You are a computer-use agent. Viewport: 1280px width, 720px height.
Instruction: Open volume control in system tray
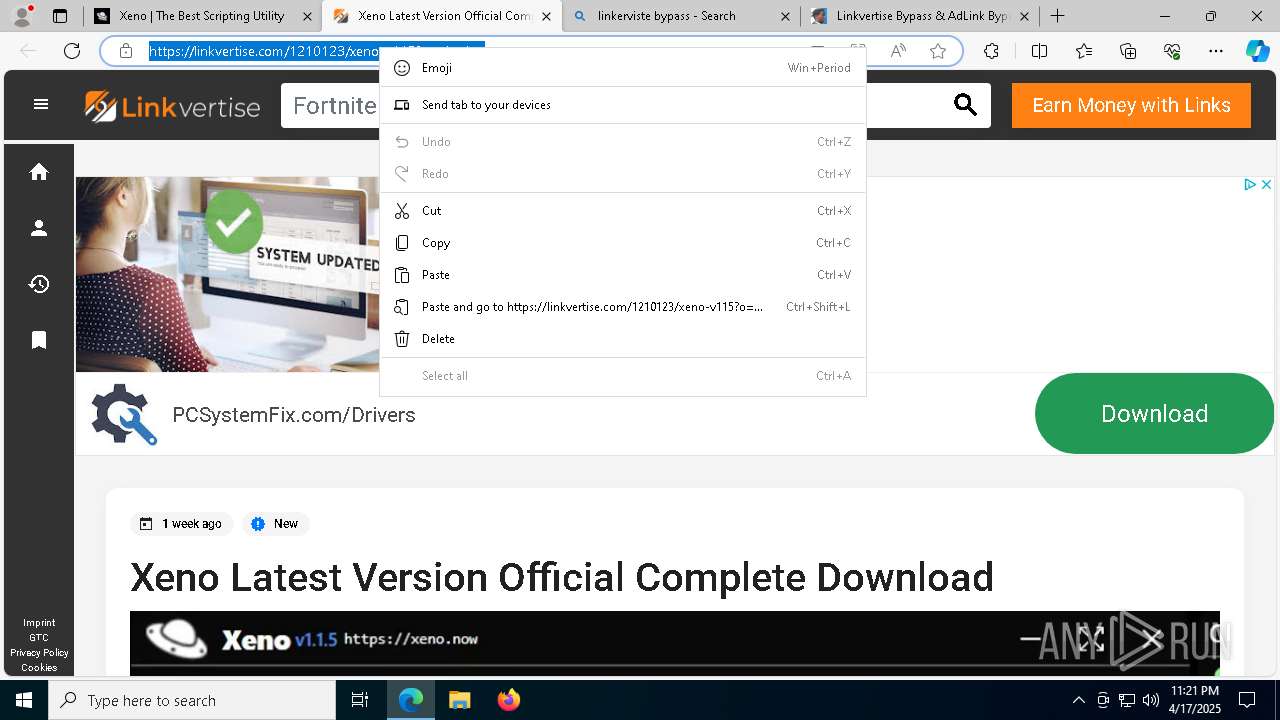point(1150,700)
